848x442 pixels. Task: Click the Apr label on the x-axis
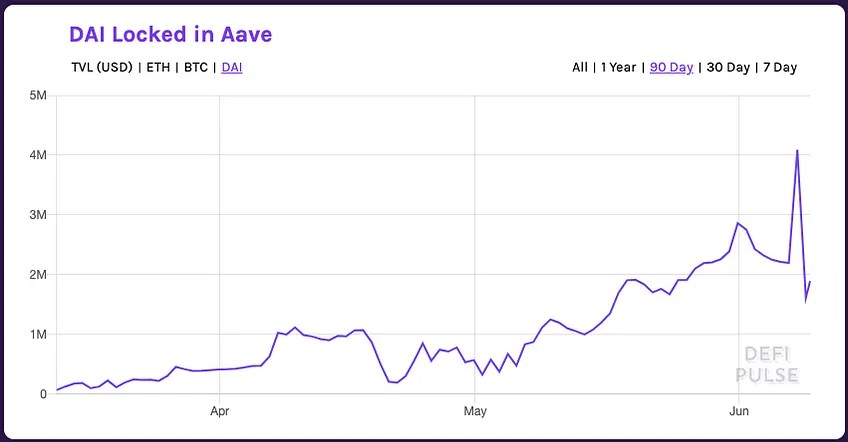pyautogui.click(x=220, y=411)
